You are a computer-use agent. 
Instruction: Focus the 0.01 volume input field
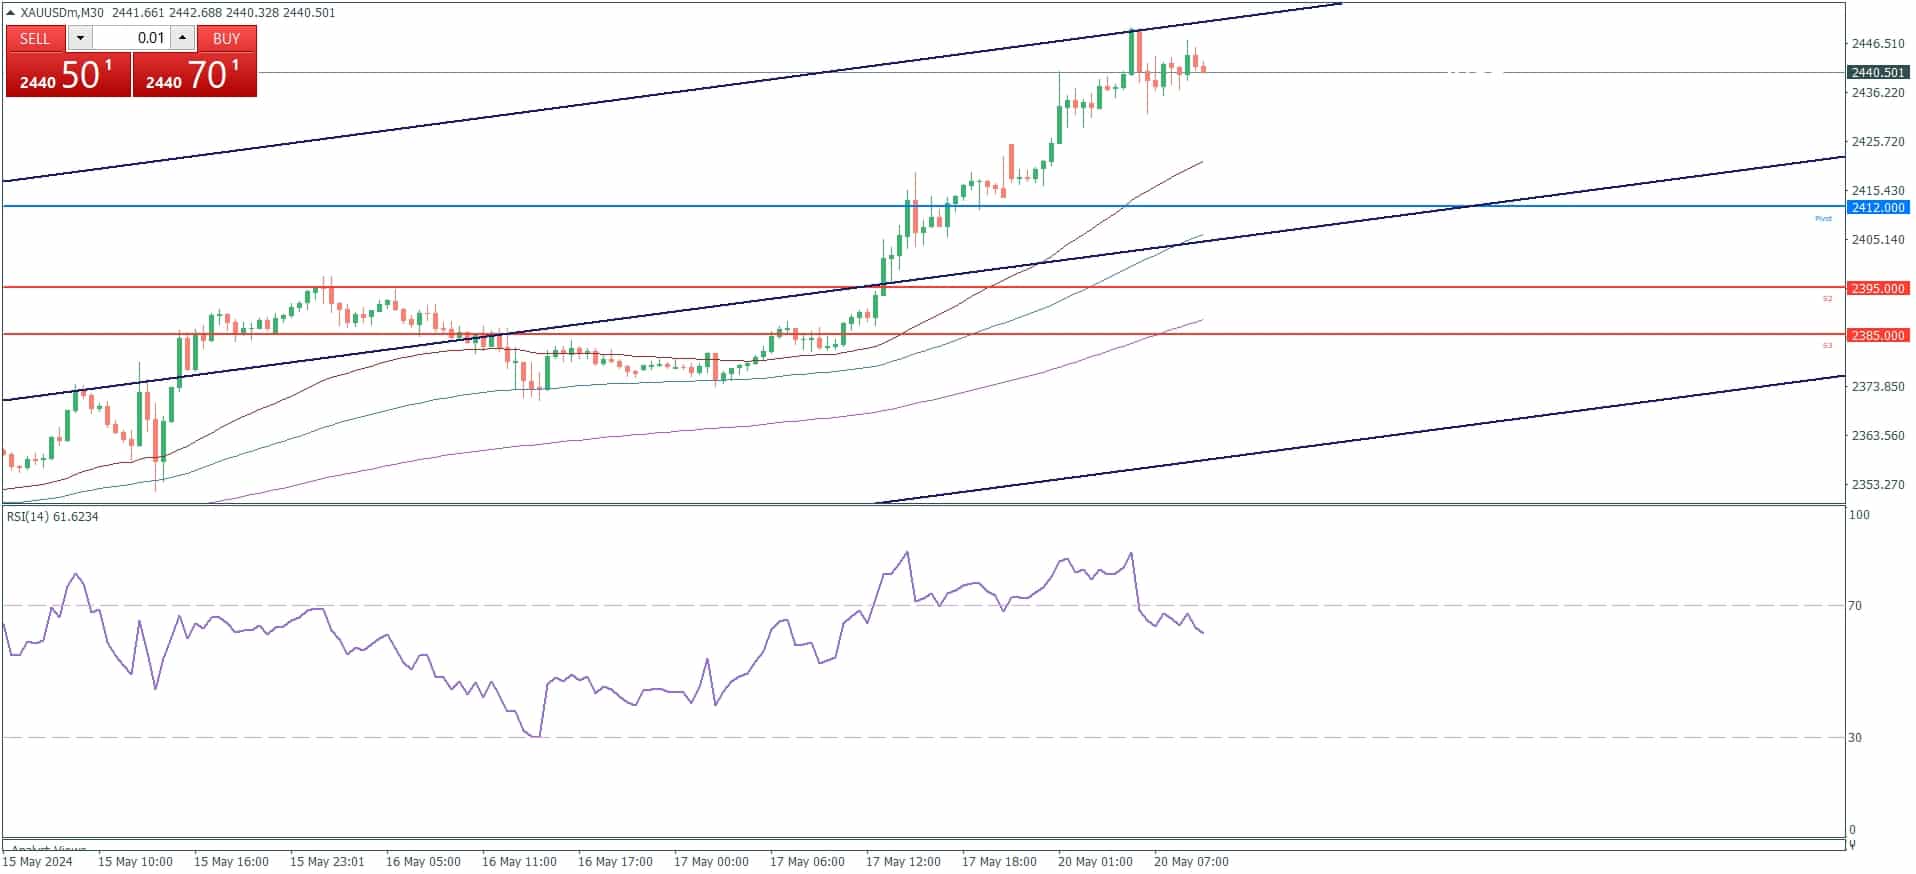pyautogui.click(x=131, y=38)
